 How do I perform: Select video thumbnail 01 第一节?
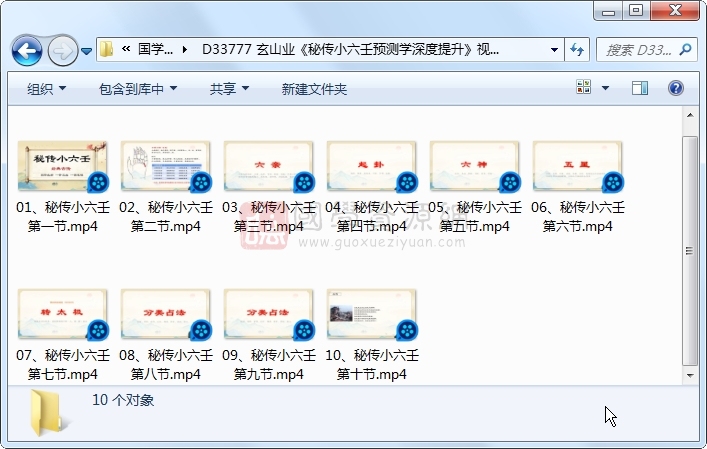[63, 166]
